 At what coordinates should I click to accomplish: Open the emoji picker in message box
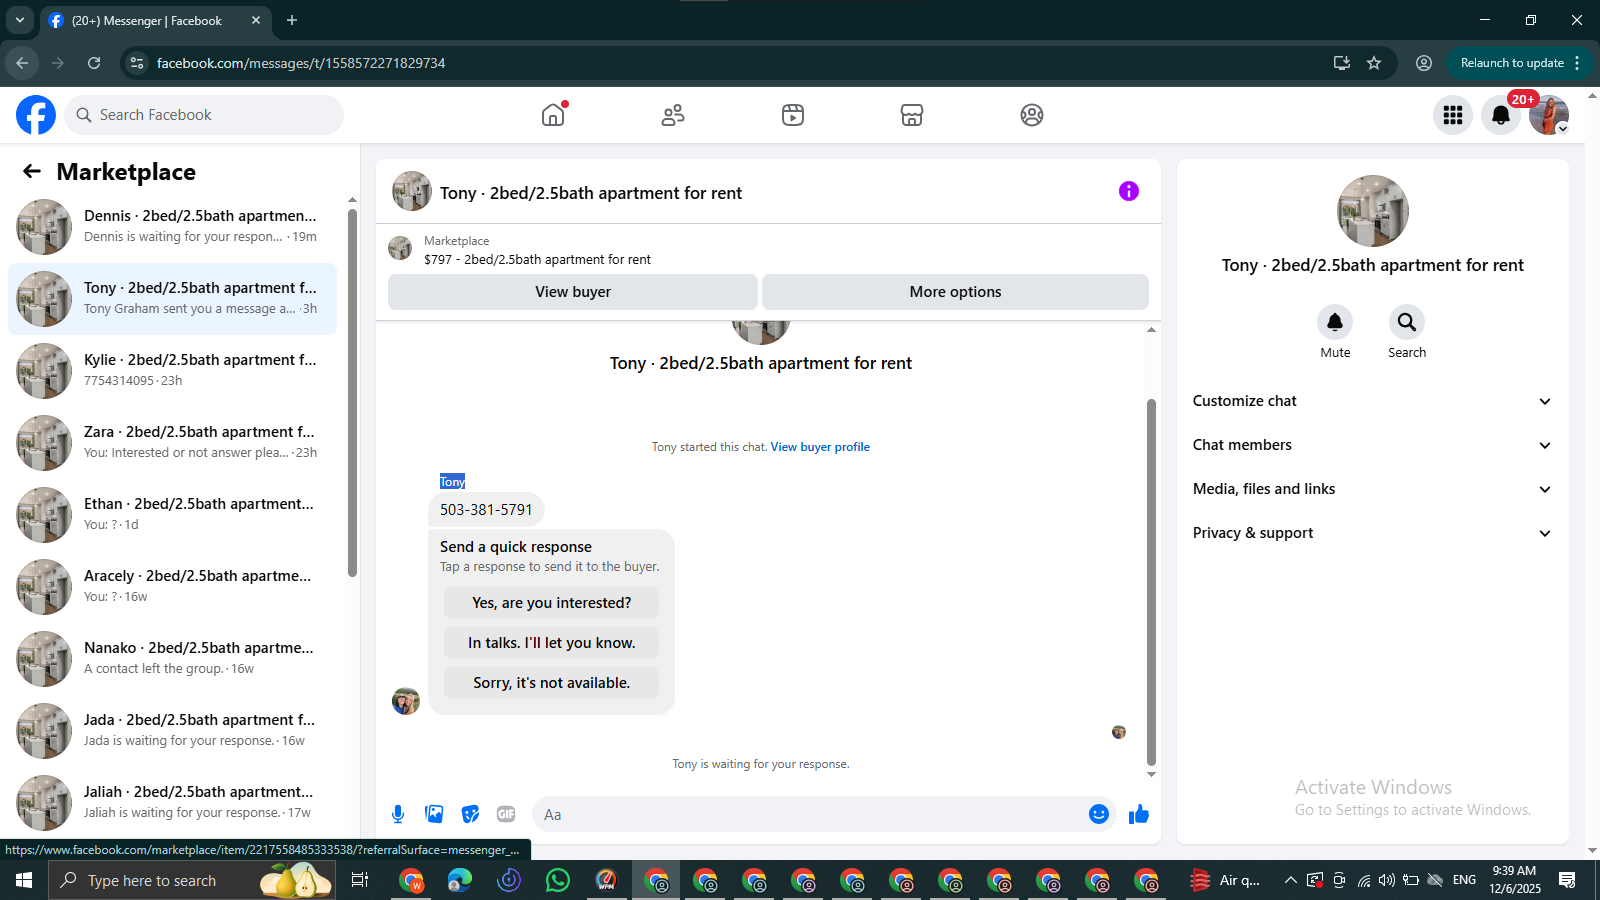1099,814
